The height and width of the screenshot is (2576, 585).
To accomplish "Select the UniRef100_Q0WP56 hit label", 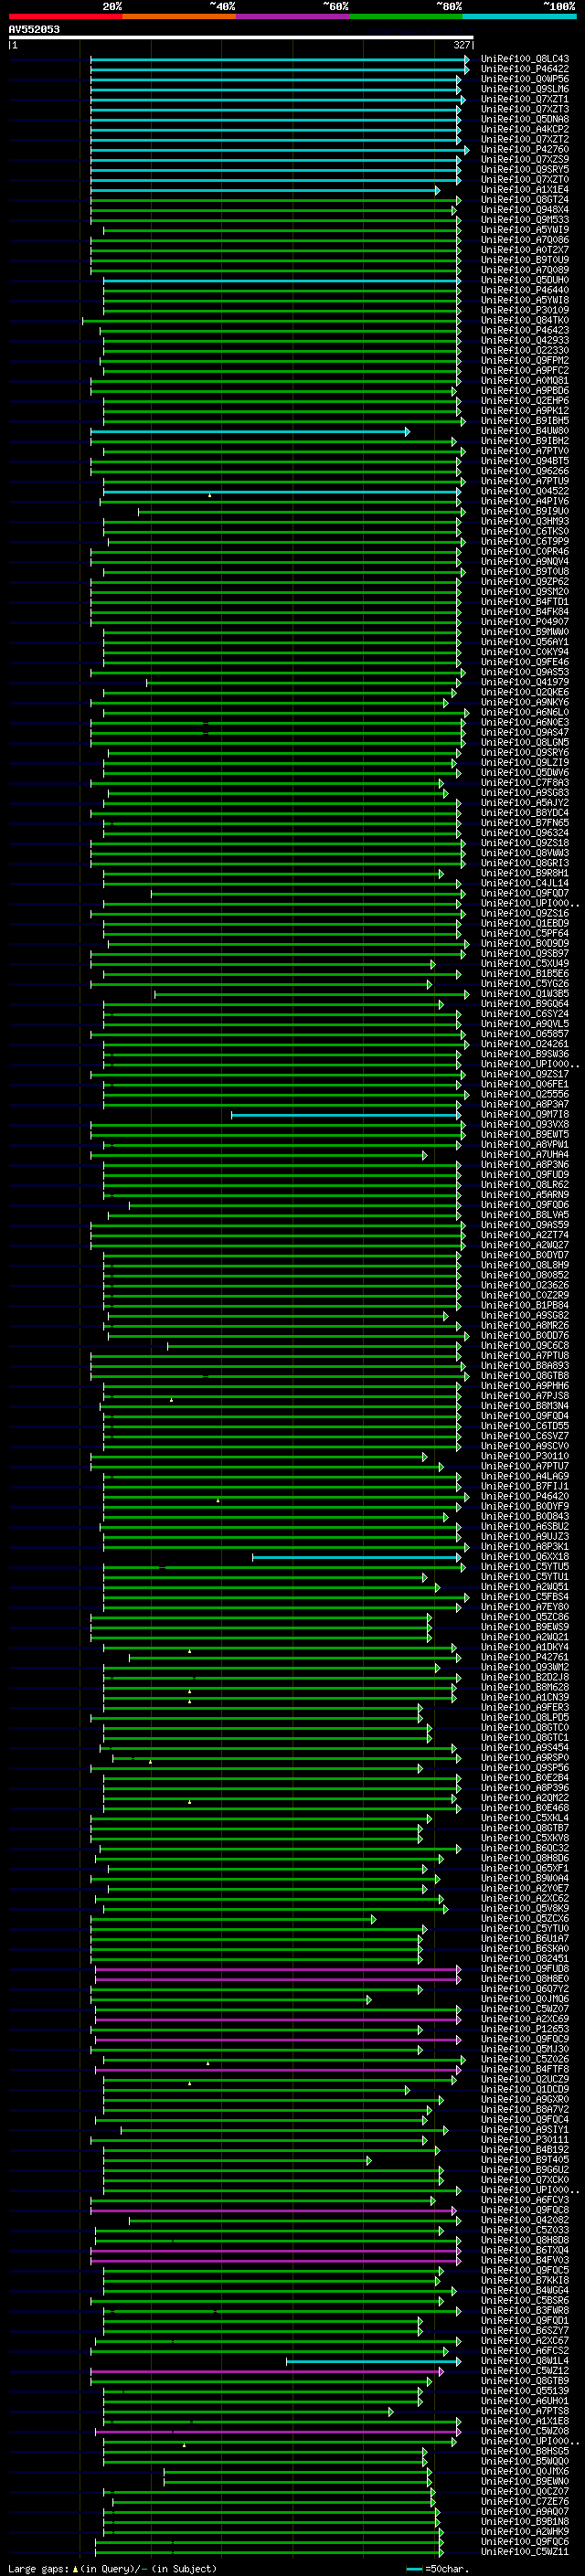I will pos(524,79).
